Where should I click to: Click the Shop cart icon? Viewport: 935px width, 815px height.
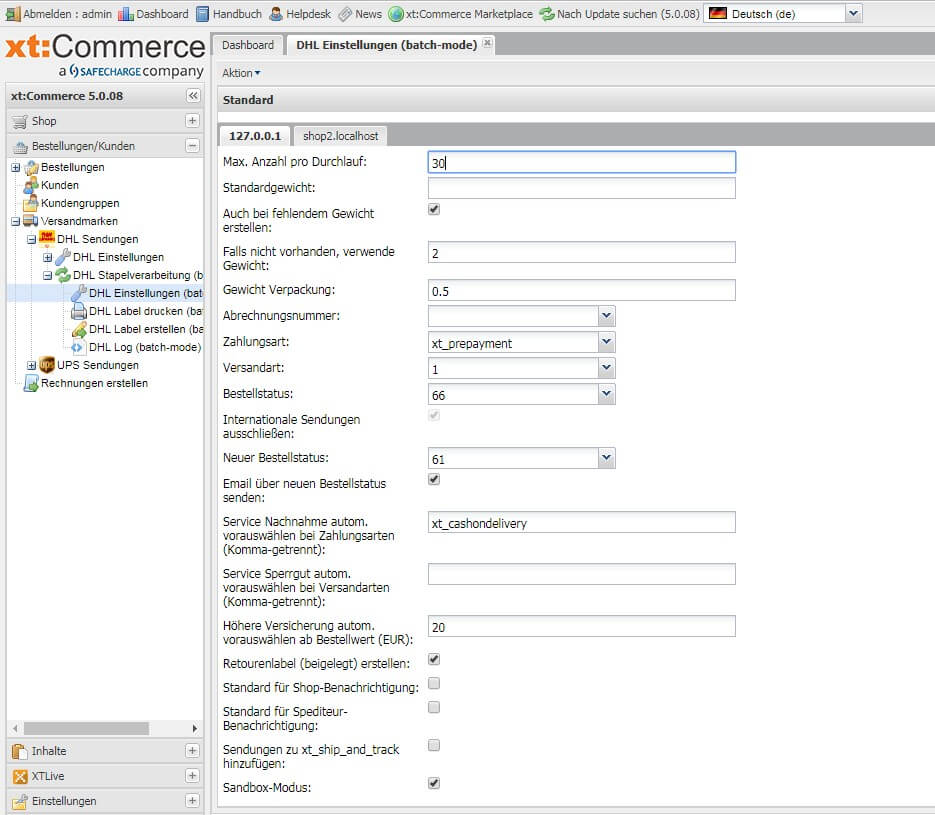pos(20,122)
